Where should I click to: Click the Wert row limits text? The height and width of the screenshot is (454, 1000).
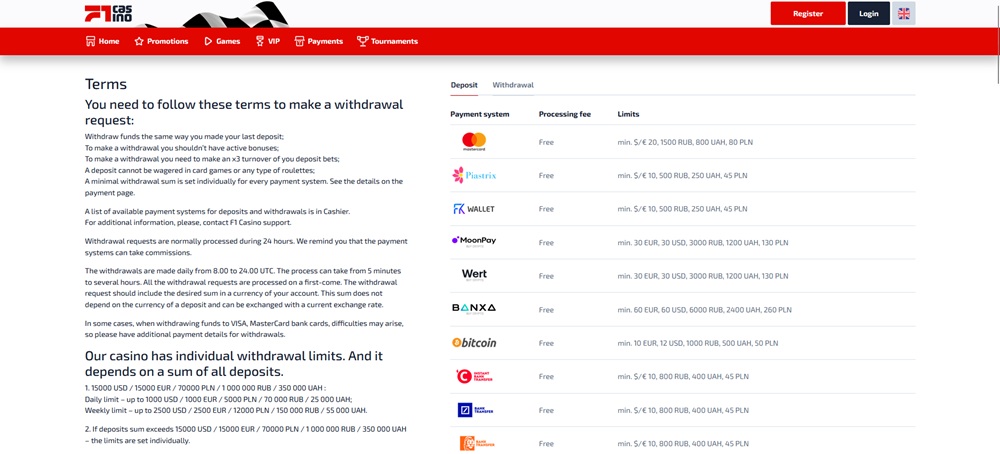pos(703,276)
